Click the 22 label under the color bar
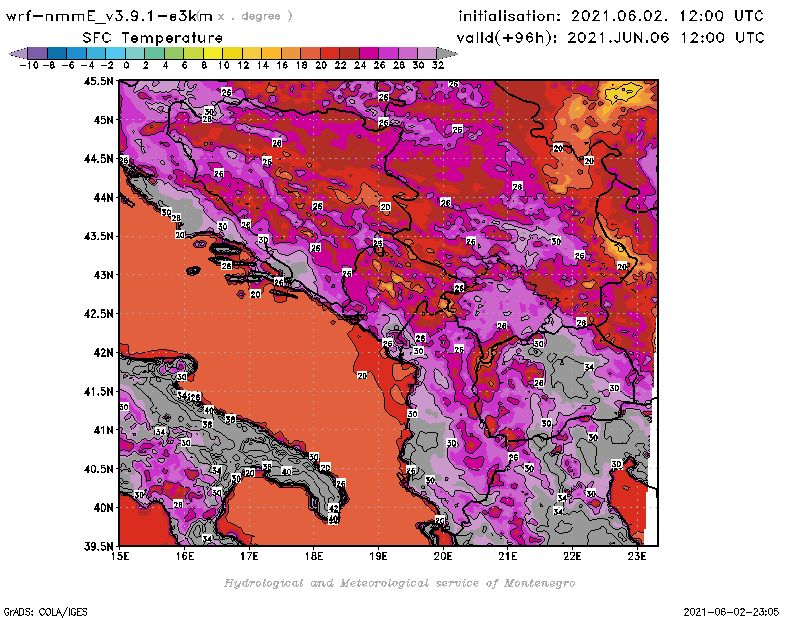This screenshot has width=800, height=618. click(340, 65)
